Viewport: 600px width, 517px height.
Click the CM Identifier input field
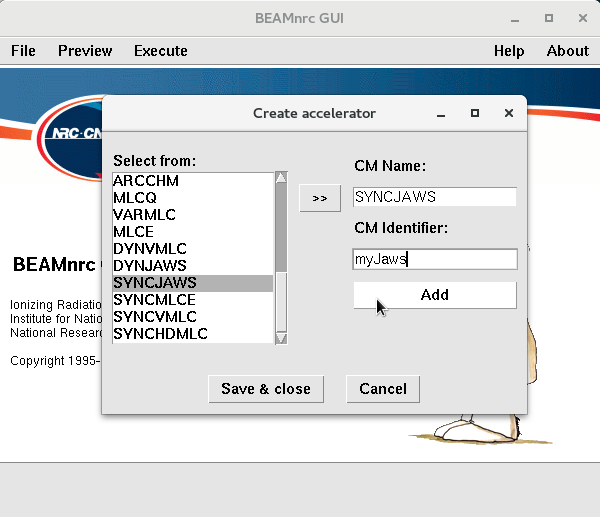pos(435,259)
